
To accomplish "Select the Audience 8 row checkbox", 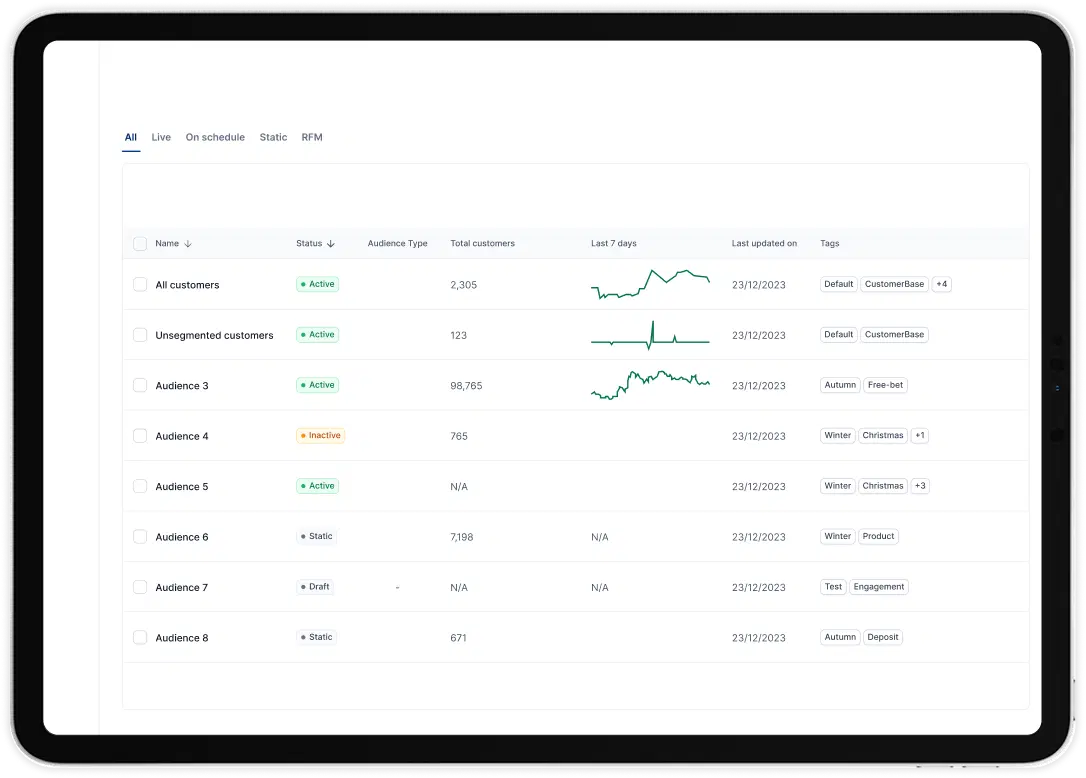I will click(x=140, y=637).
